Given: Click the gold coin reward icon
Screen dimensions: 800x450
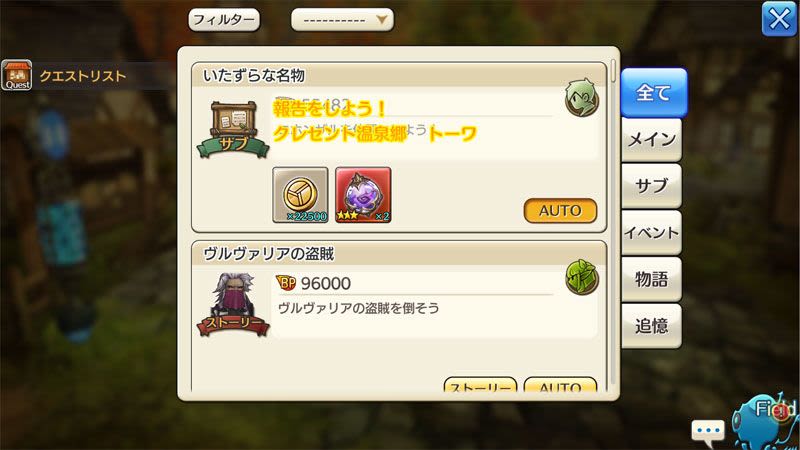Looking at the screenshot, I should (x=301, y=195).
